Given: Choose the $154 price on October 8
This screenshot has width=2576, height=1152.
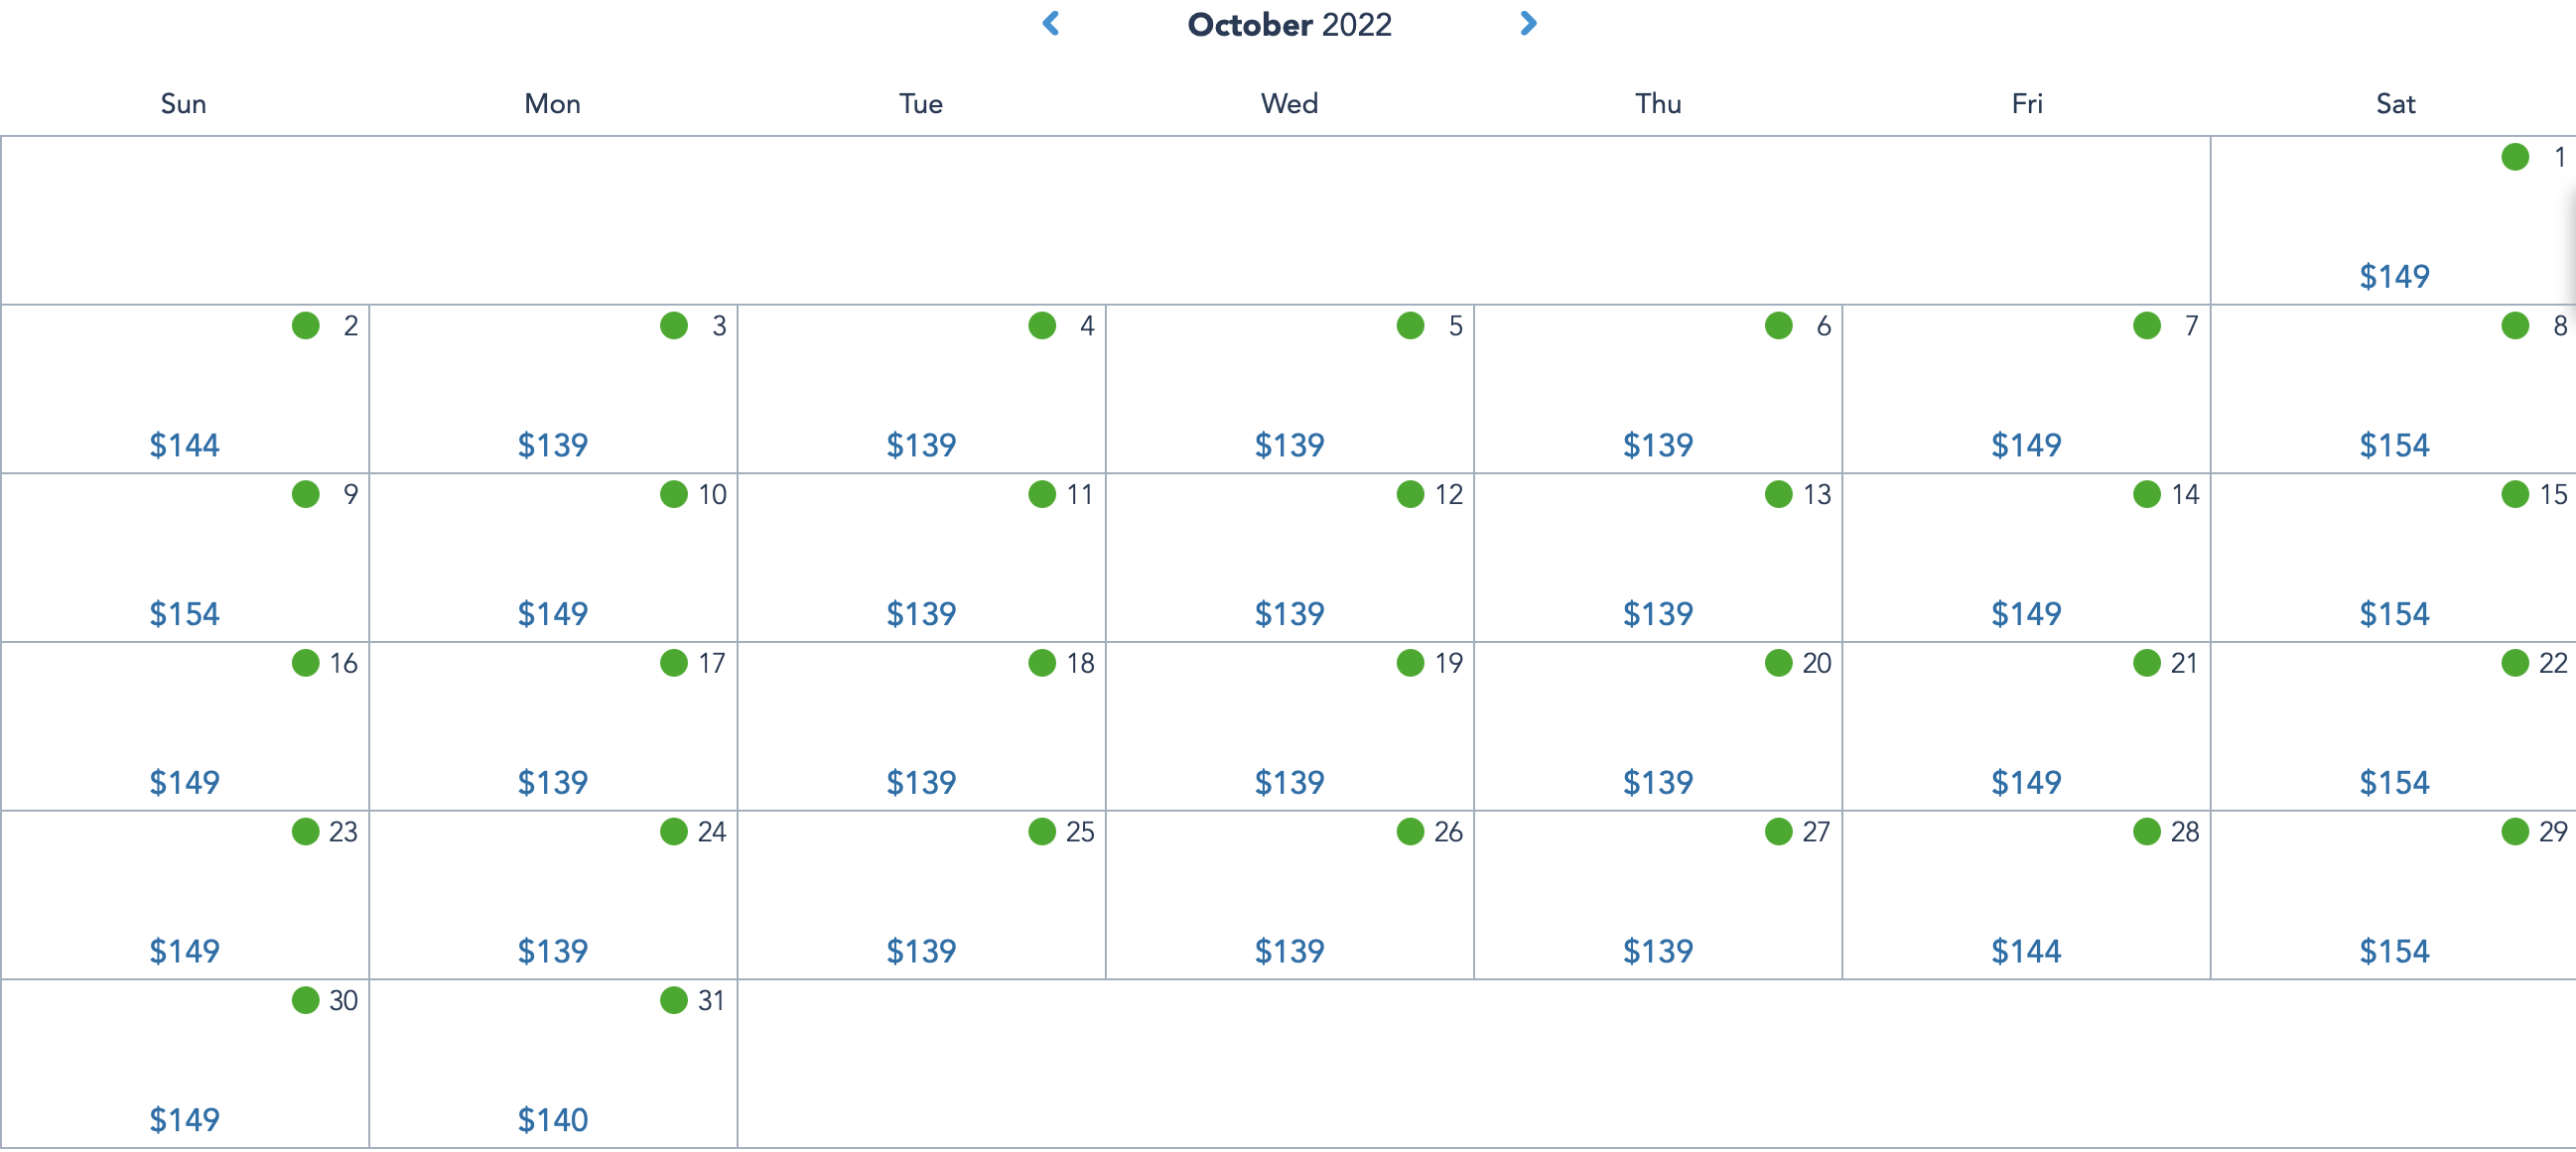Looking at the screenshot, I should 2394,445.
